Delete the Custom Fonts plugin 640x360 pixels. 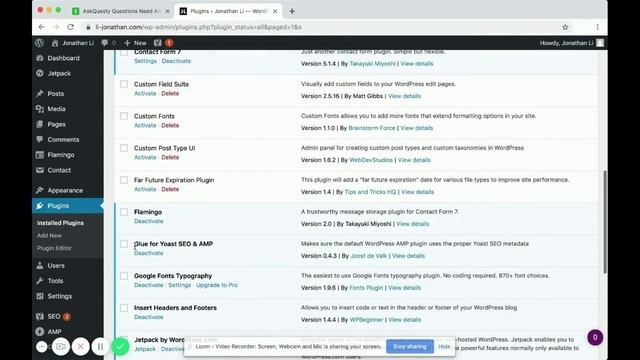tap(170, 125)
